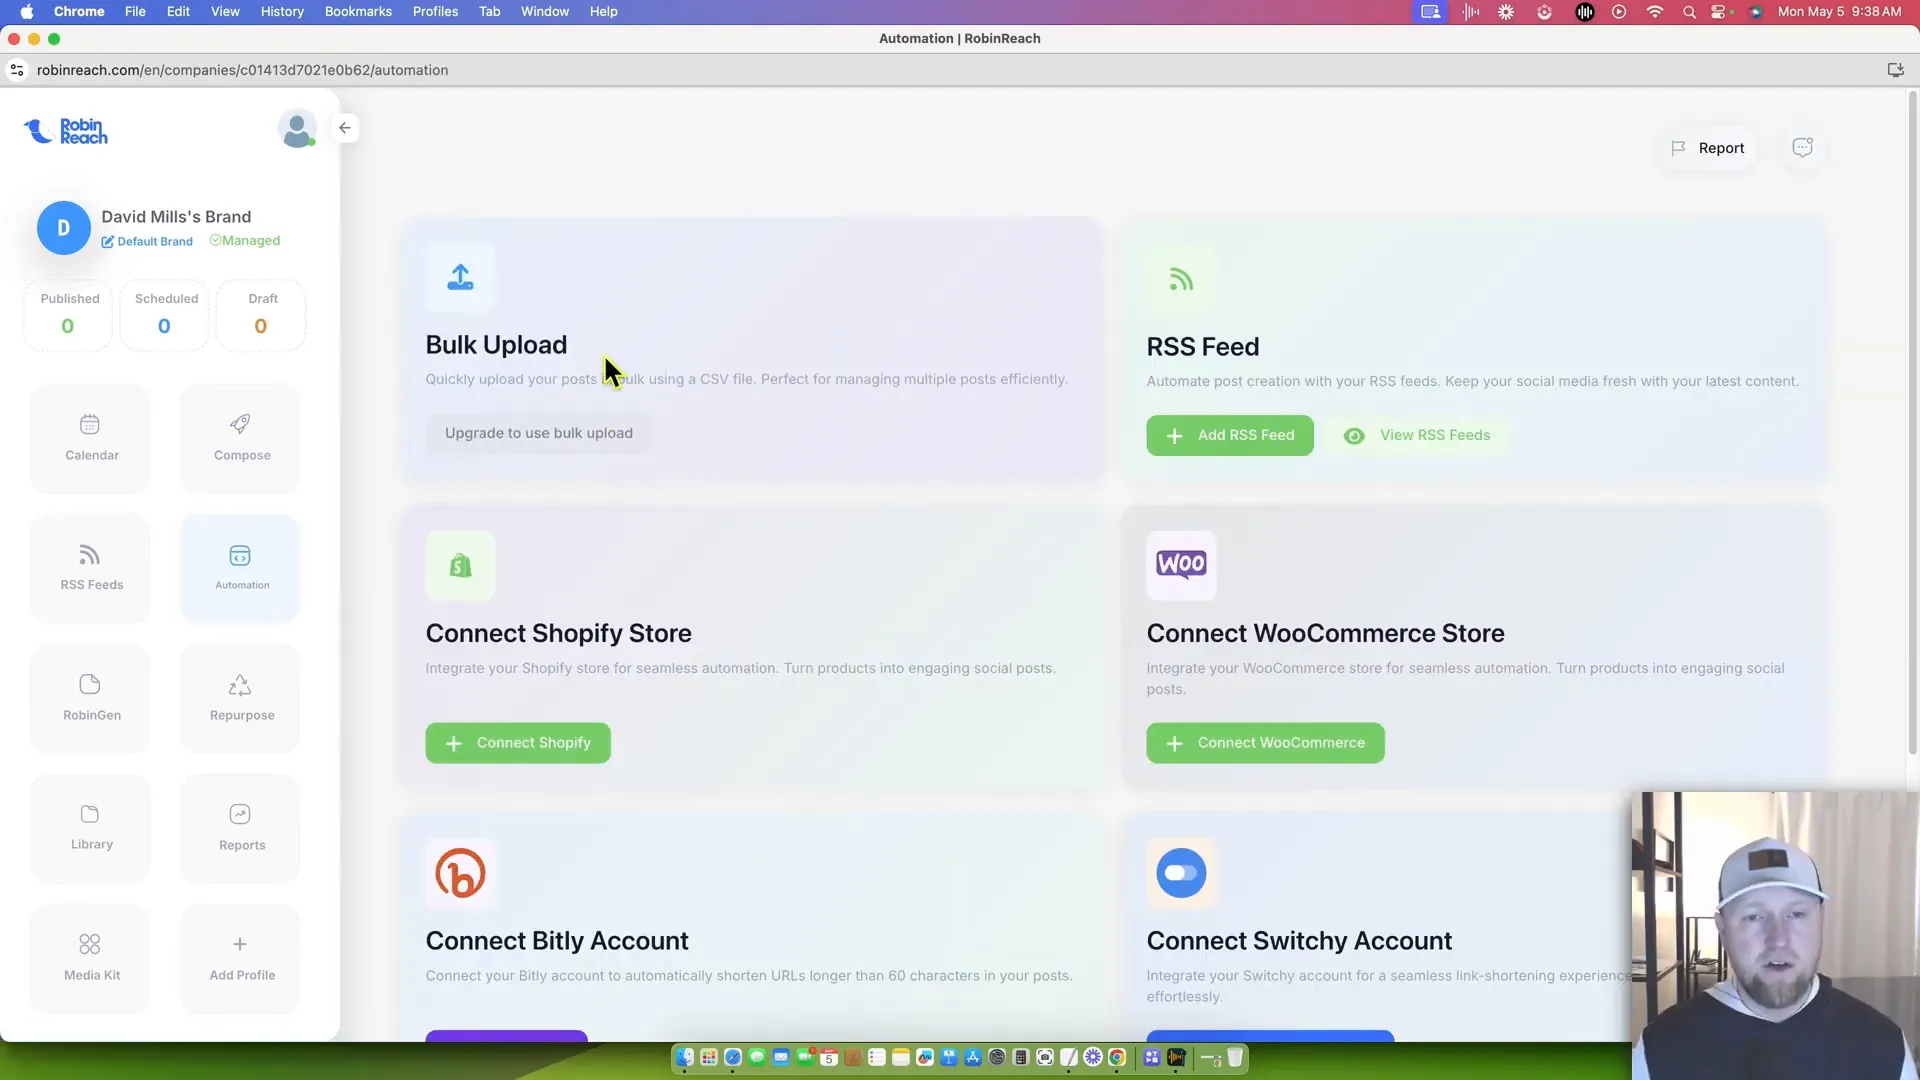Click the Connect WooCommerce button
The width and height of the screenshot is (1920, 1080).
tap(1265, 743)
